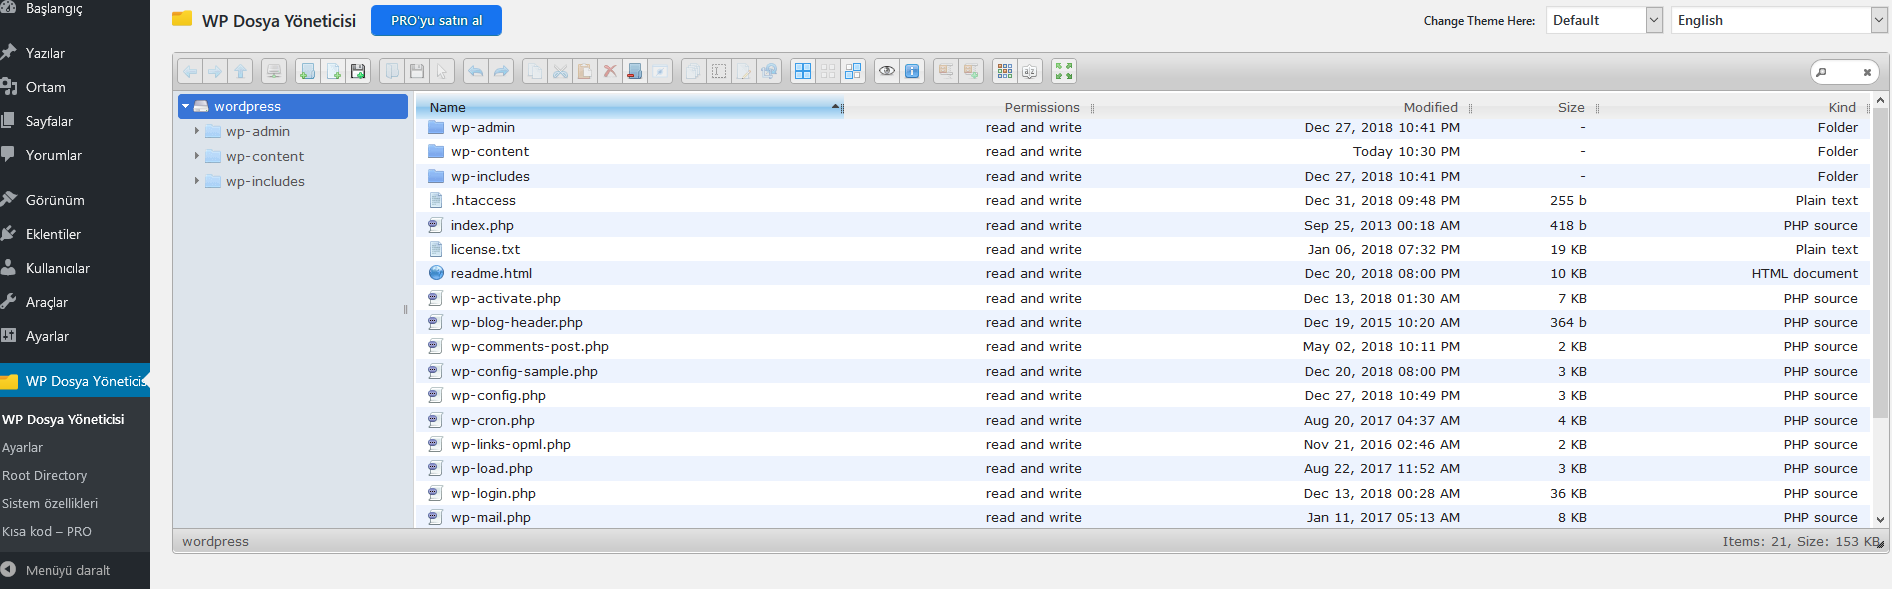This screenshot has width=1892, height=589.
Task: Click the scissors cut icon
Action: (560, 71)
